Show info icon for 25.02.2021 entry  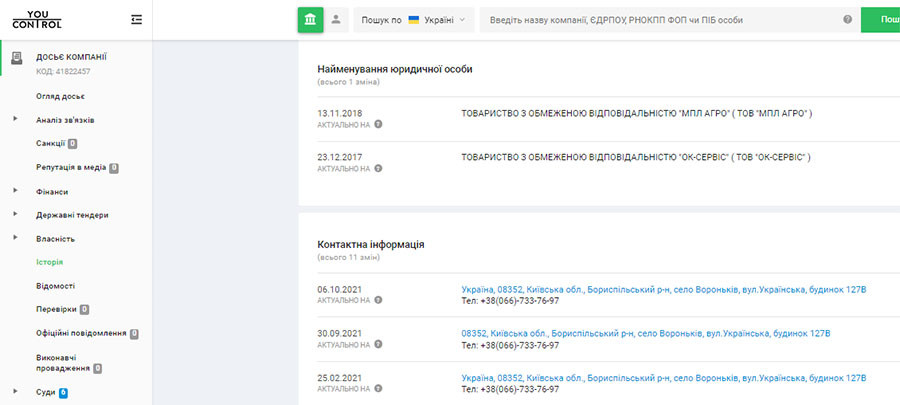coord(378,388)
